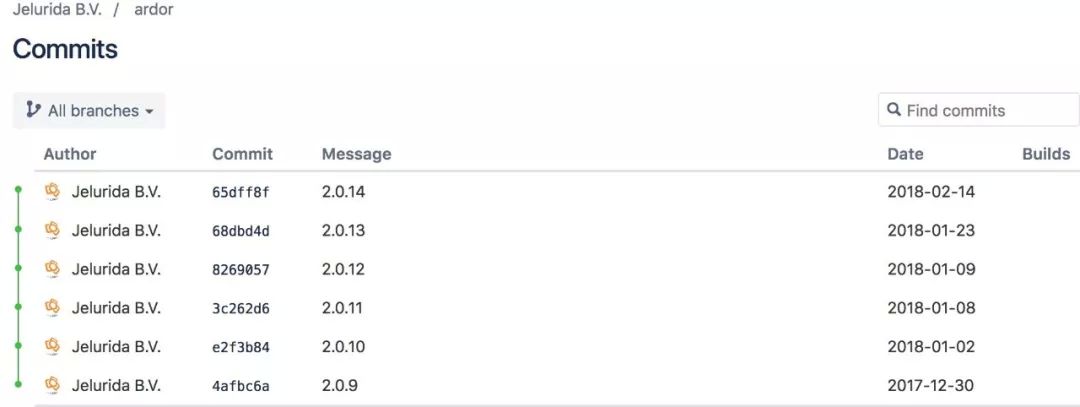This screenshot has height=407, width=1080.
Task: Open commit e2f3b84
Action: click(x=240, y=346)
